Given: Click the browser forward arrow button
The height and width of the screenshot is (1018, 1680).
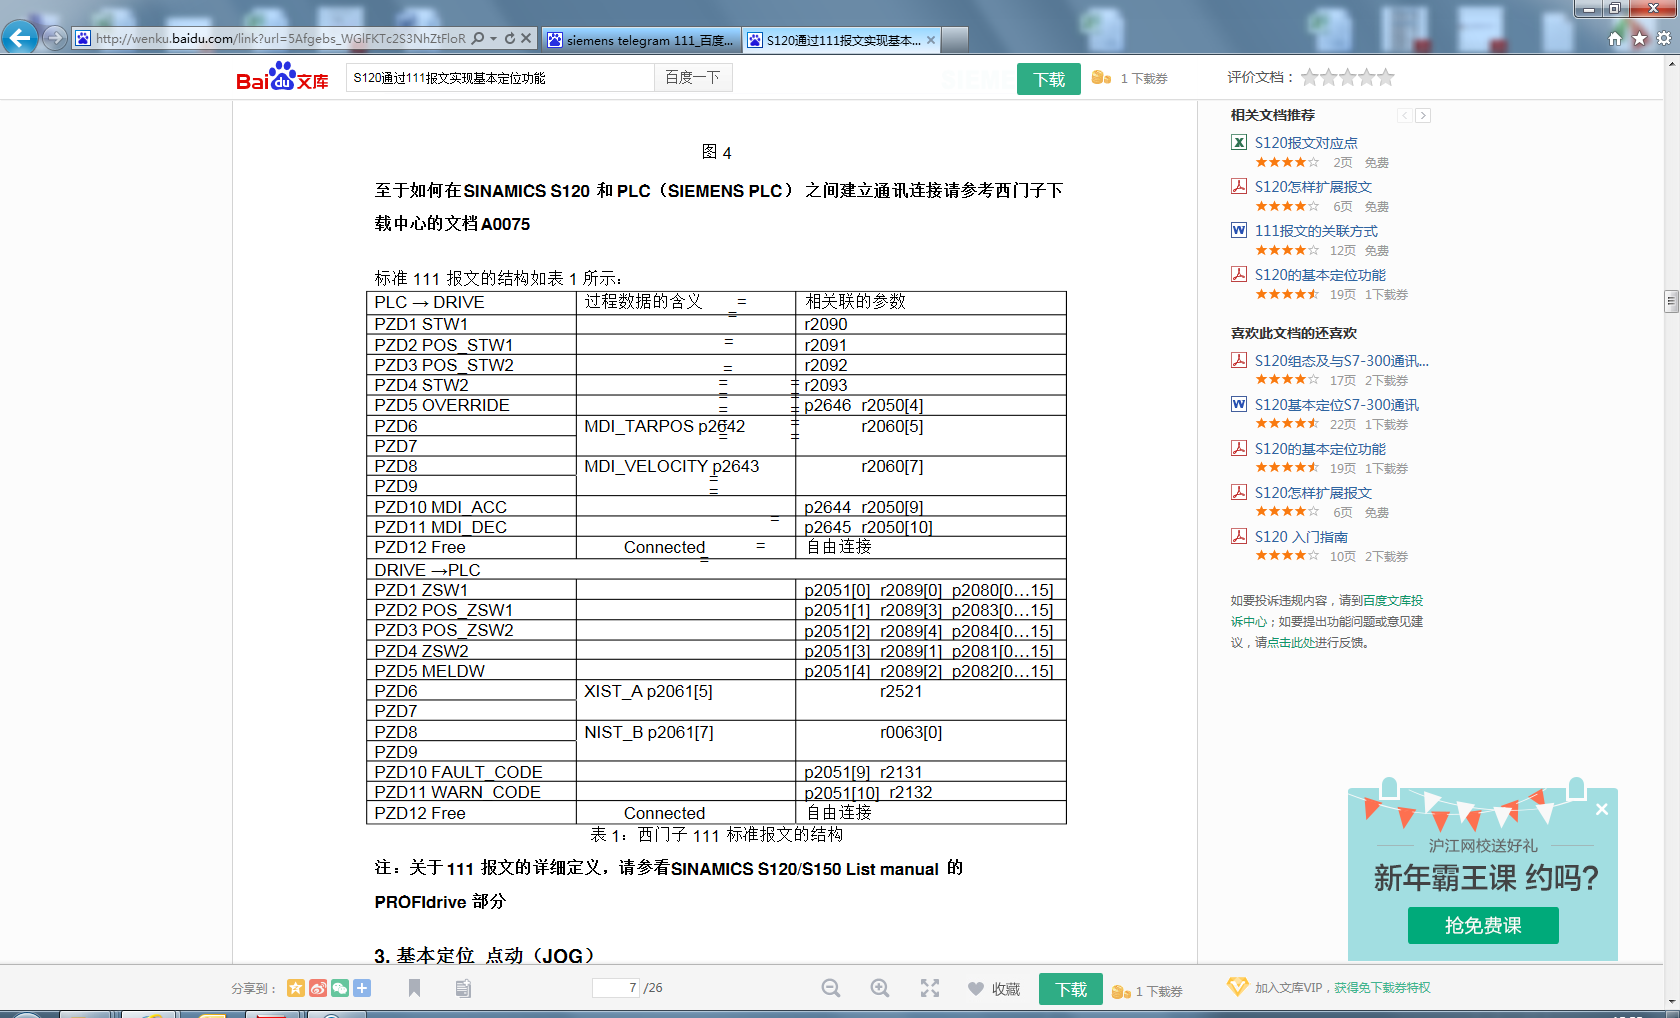Looking at the screenshot, I should click(x=55, y=38).
